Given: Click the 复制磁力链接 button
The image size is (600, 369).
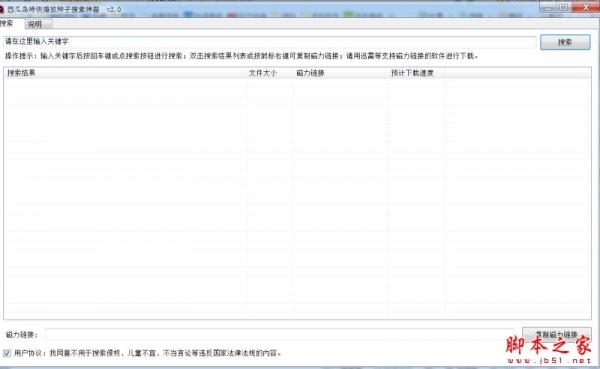Looking at the screenshot, I should (557, 334).
